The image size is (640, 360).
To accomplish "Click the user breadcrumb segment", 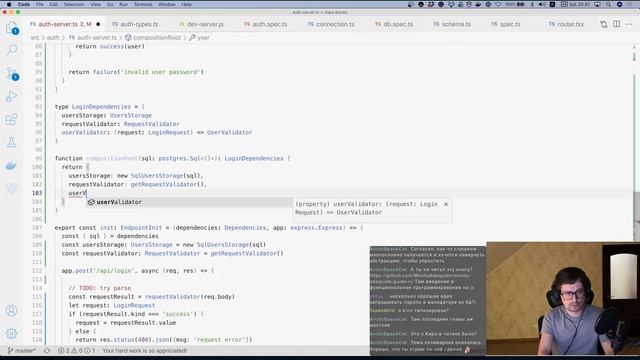I will (203, 38).
